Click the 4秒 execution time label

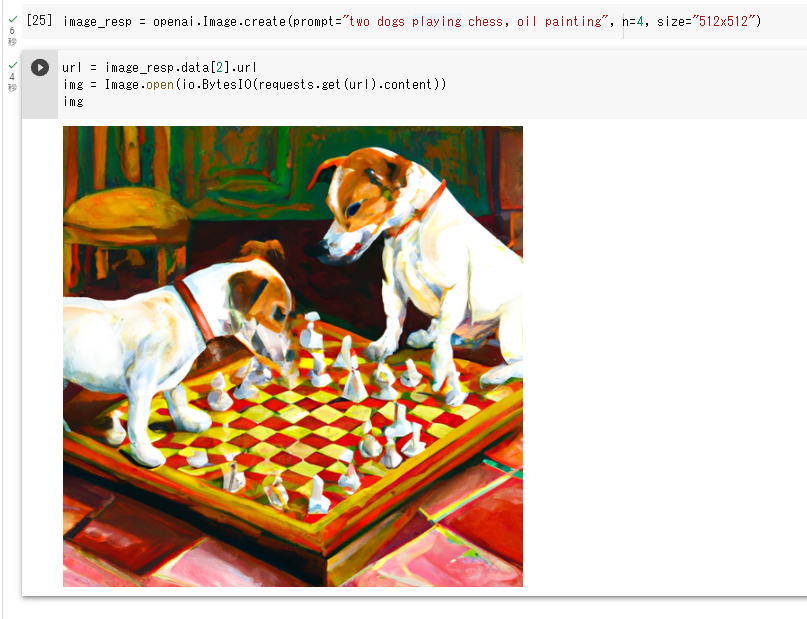coord(12,82)
